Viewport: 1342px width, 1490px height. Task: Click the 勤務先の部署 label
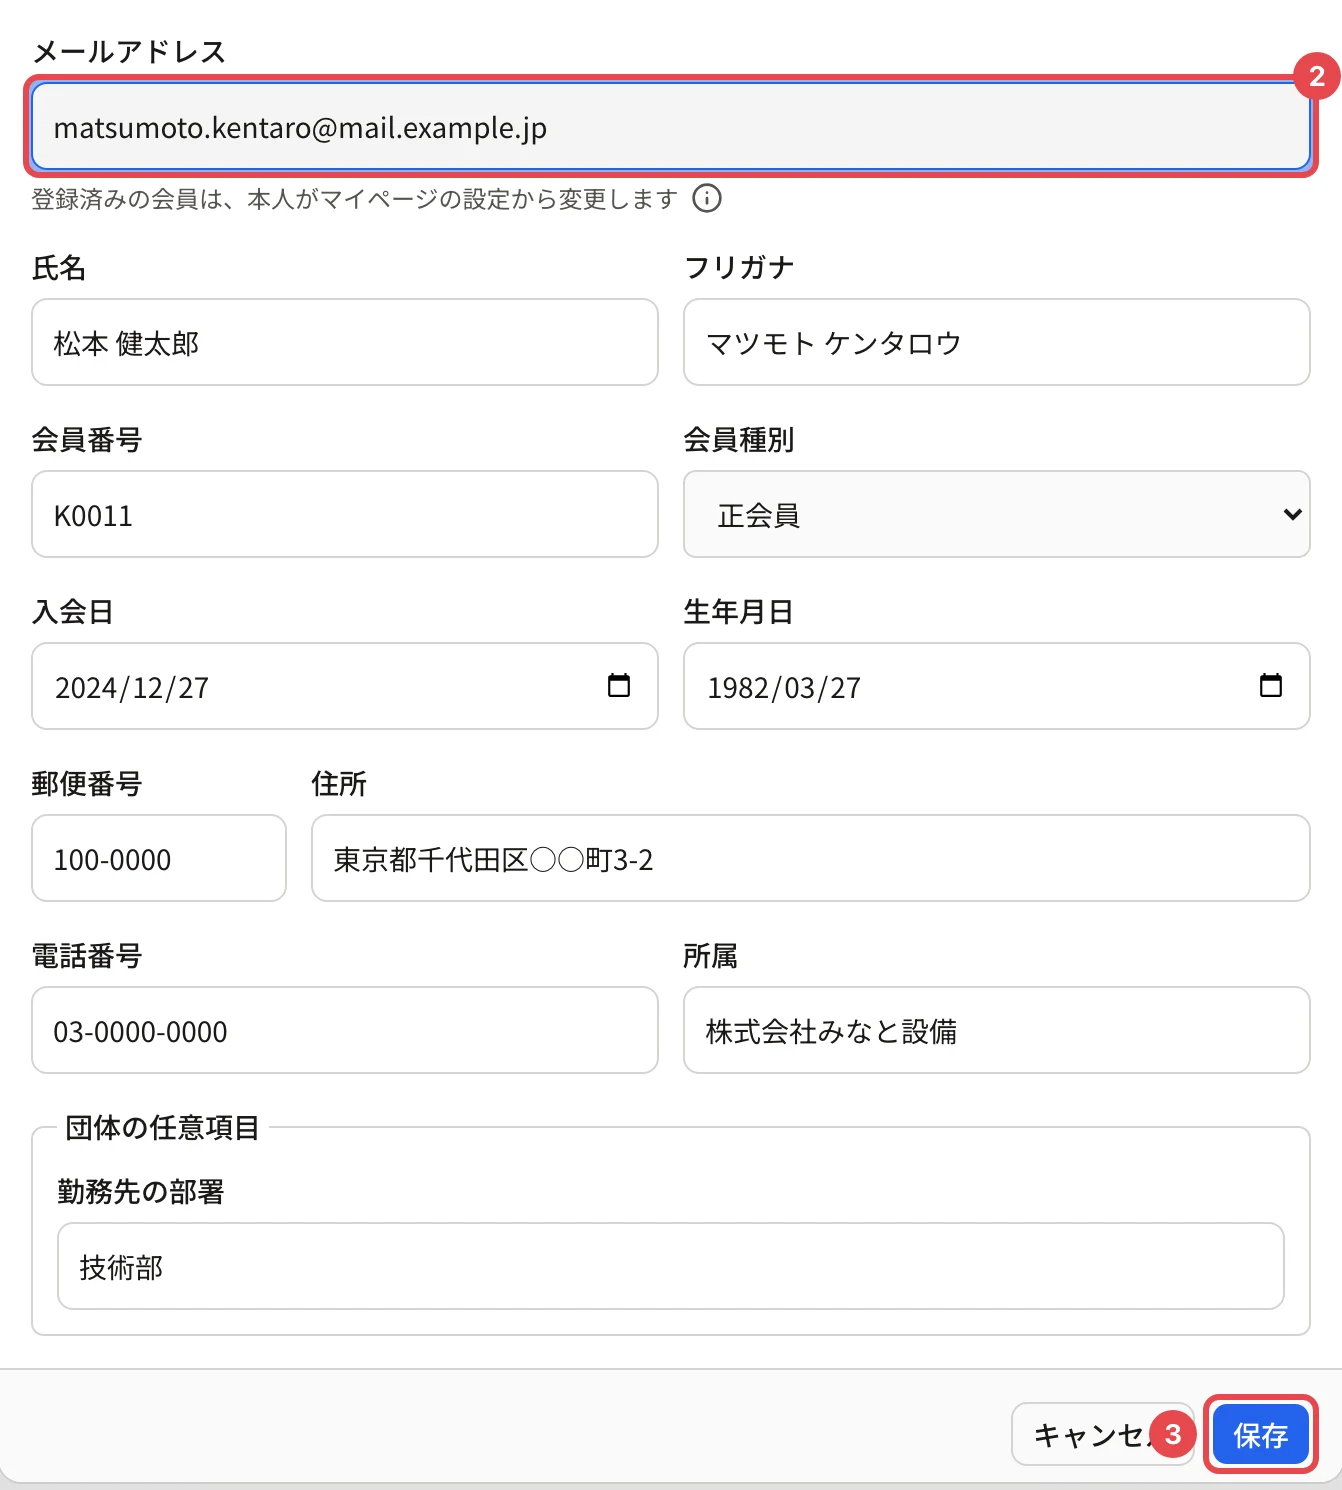click(141, 1192)
